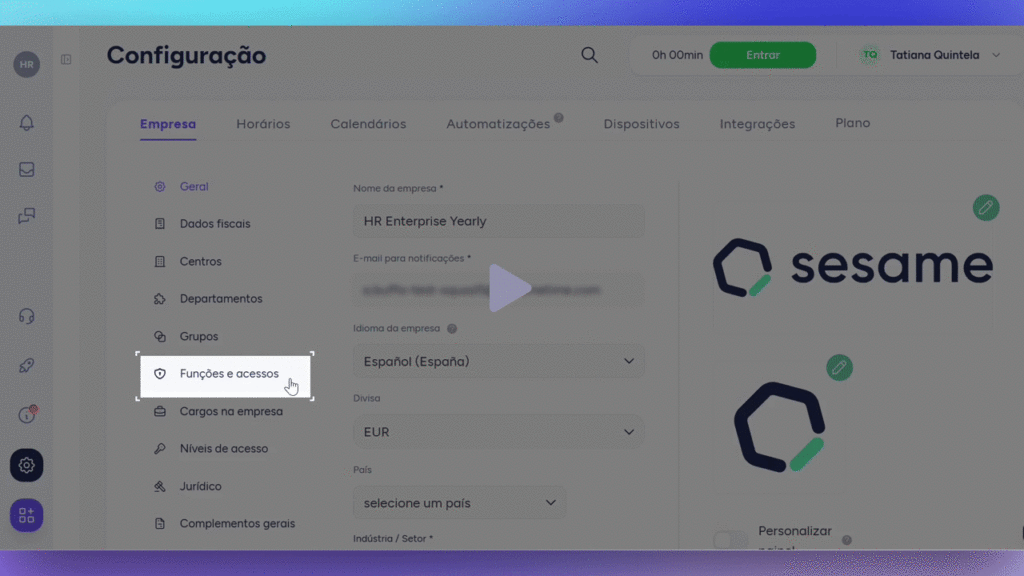This screenshot has height=576, width=1024.
Task: Open the purple apps grid icon
Action: [x=27, y=515]
